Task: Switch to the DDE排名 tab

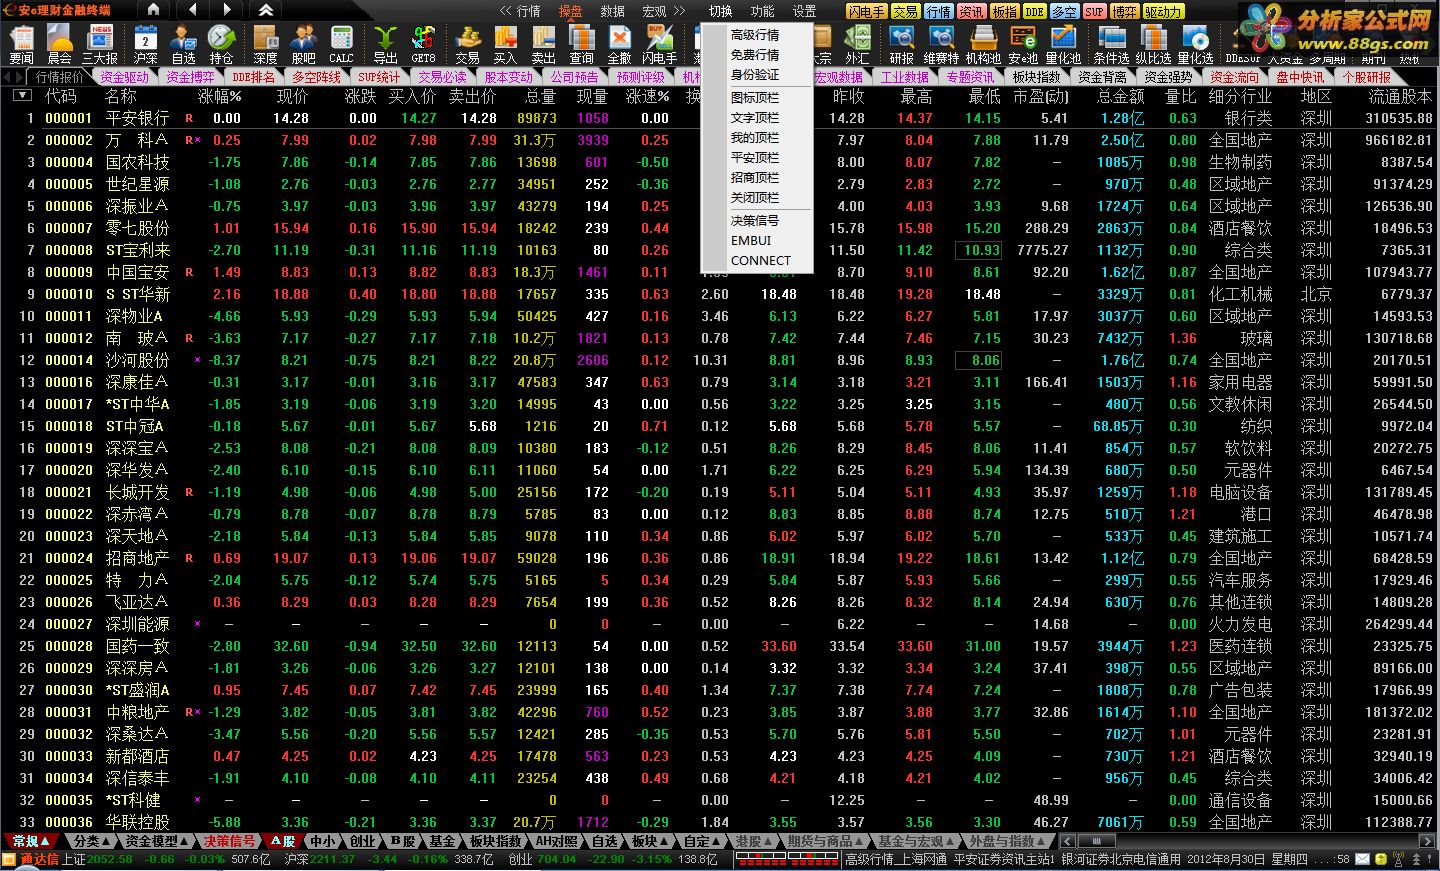Action: pyautogui.click(x=253, y=77)
